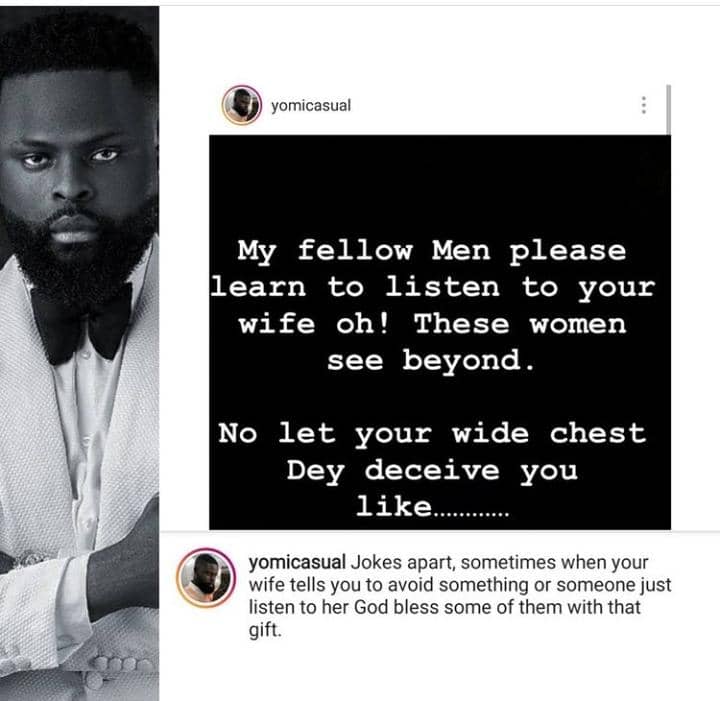Image resolution: width=720 pixels, height=701 pixels.
Task: Click the final caption word "gift."
Action: (265, 630)
